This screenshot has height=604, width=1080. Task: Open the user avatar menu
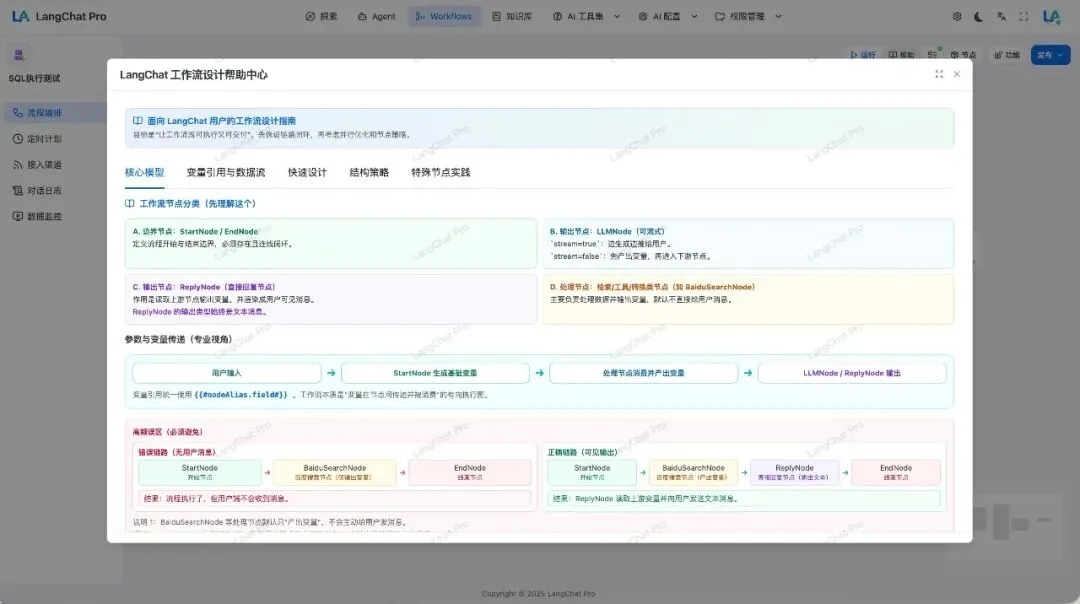click(1051, 17)
